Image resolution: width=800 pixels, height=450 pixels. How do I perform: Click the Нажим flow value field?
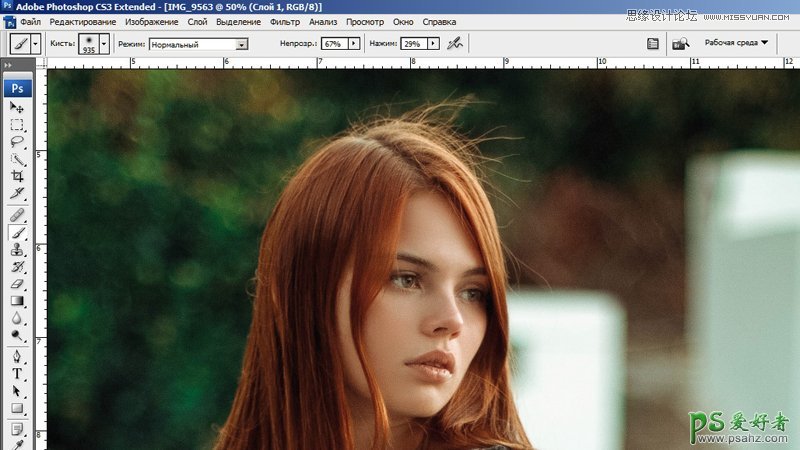click(413, 44)
